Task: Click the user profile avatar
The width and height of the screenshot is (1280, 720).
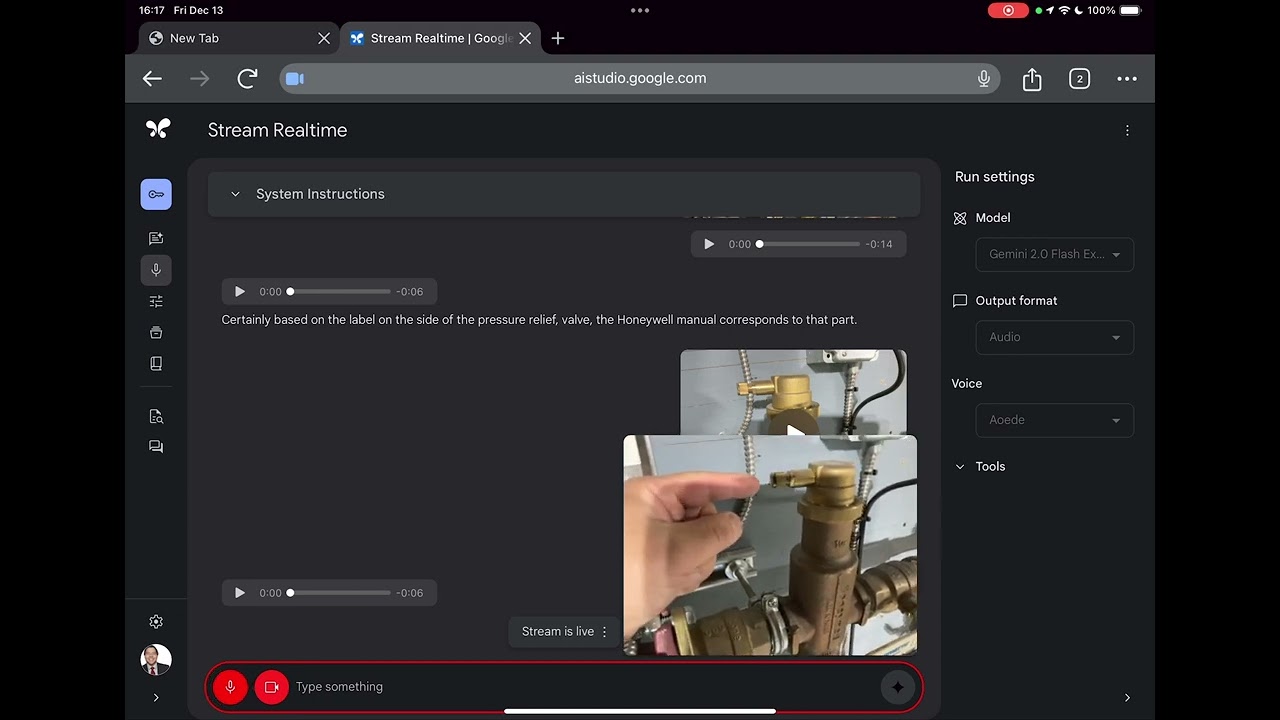Action: 156,660
